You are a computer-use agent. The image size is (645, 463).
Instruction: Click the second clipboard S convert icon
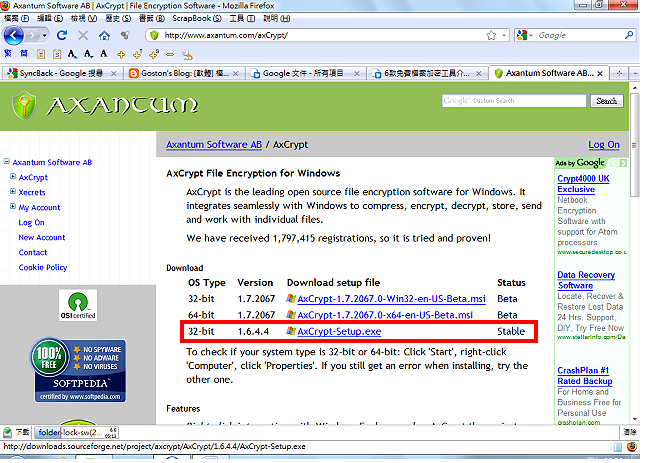(57, 54)
